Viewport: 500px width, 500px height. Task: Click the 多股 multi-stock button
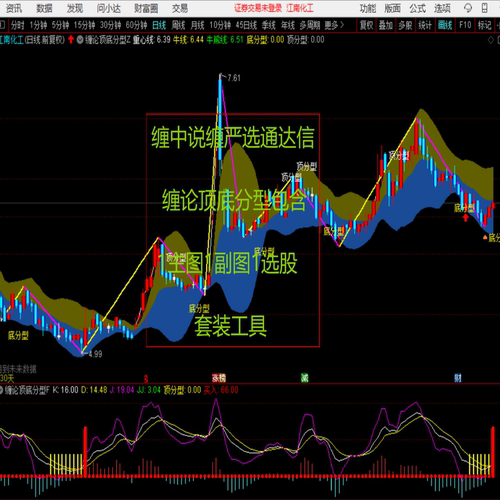pyautogui.click(x=405, y=25)
